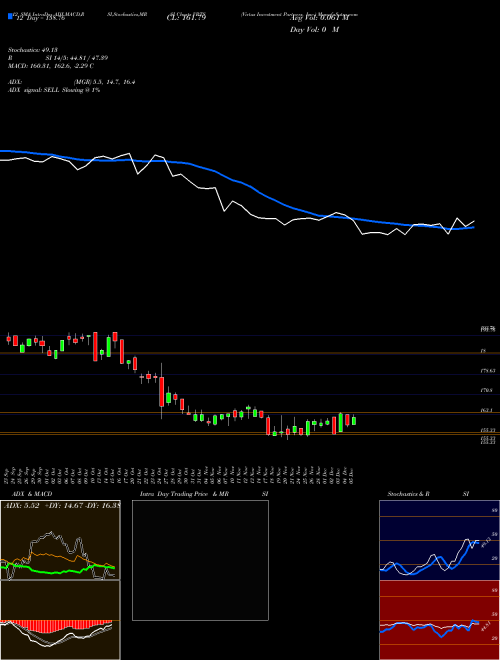This screenshot has height=660, width=500.
Task: Click the 'Avg Vol: 0.061 M' label
Action: tap(320, 18)
